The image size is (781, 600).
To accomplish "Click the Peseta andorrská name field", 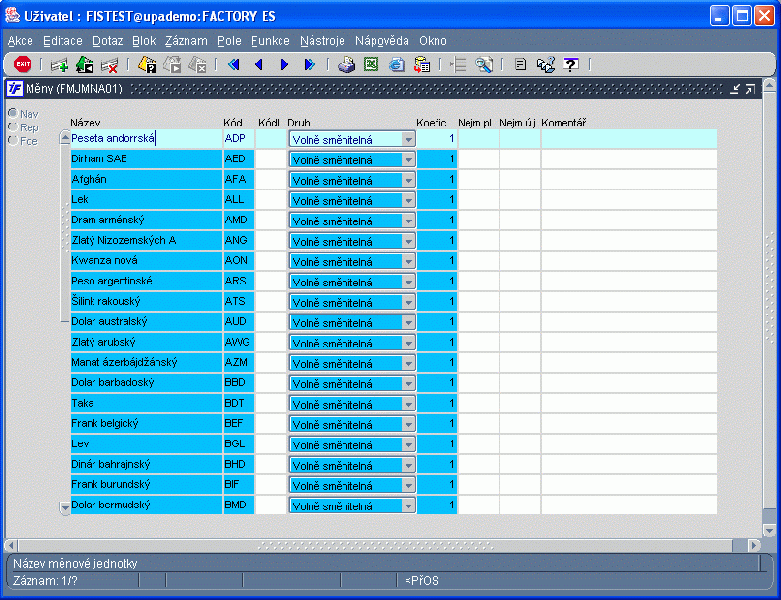I will tap(146, 138).
